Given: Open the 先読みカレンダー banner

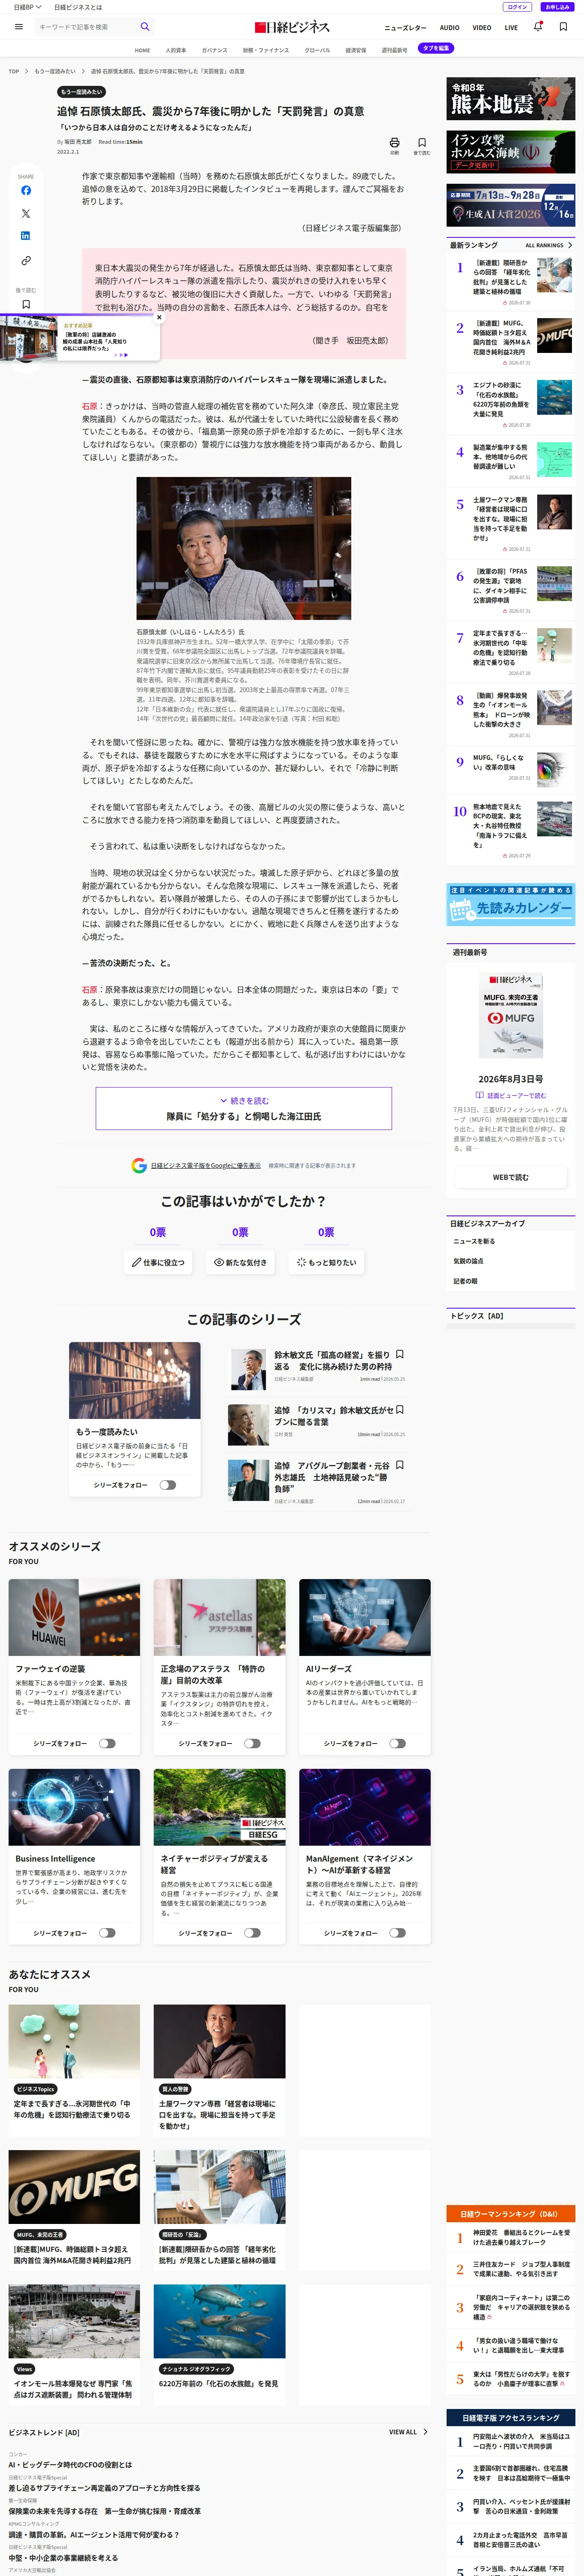Looking at the screenshot, I should 510,905.
